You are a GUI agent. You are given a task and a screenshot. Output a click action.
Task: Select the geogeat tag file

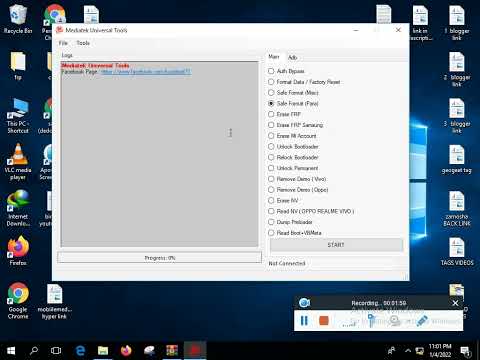[x=457, y=159]
